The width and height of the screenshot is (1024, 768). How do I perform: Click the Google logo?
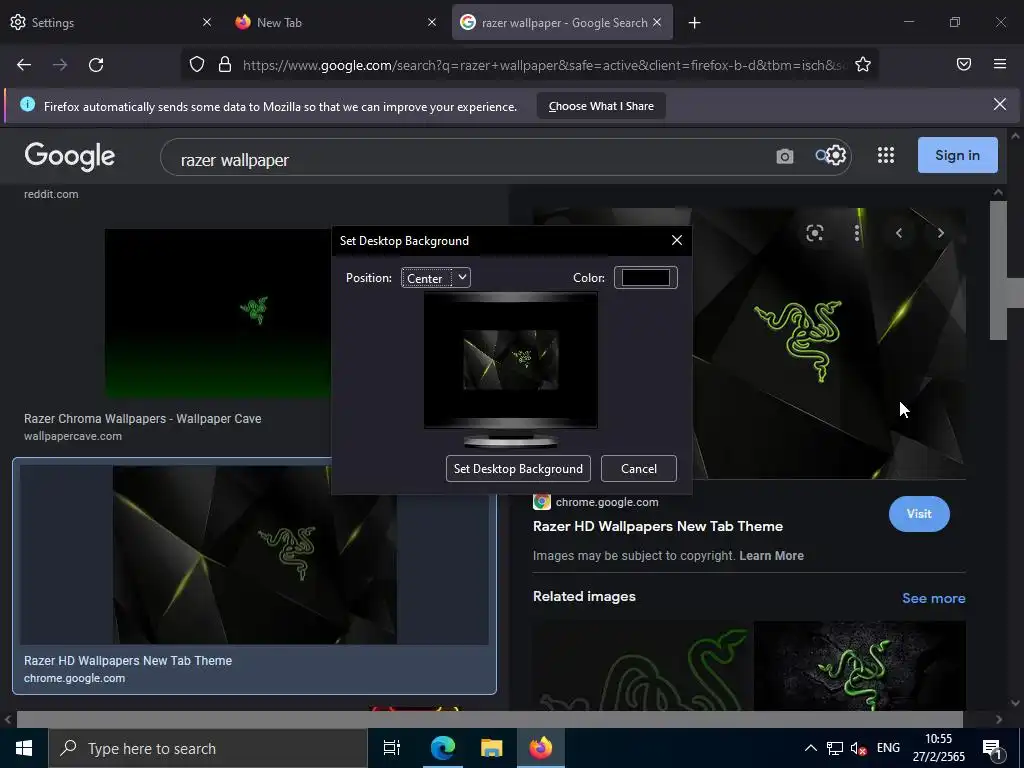[x=70, y=156]
